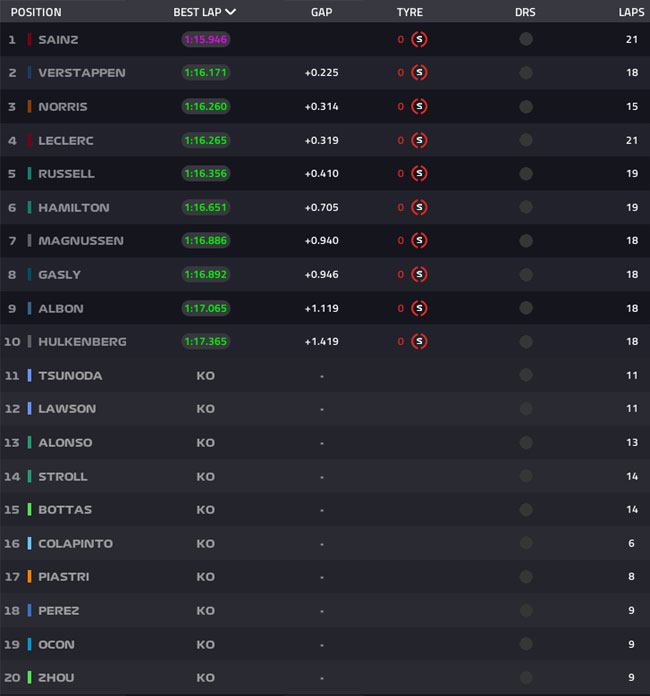The height and width of the screenshot is (696, 650).
Task: Click the Laps column header
Action: pos(631,12)
